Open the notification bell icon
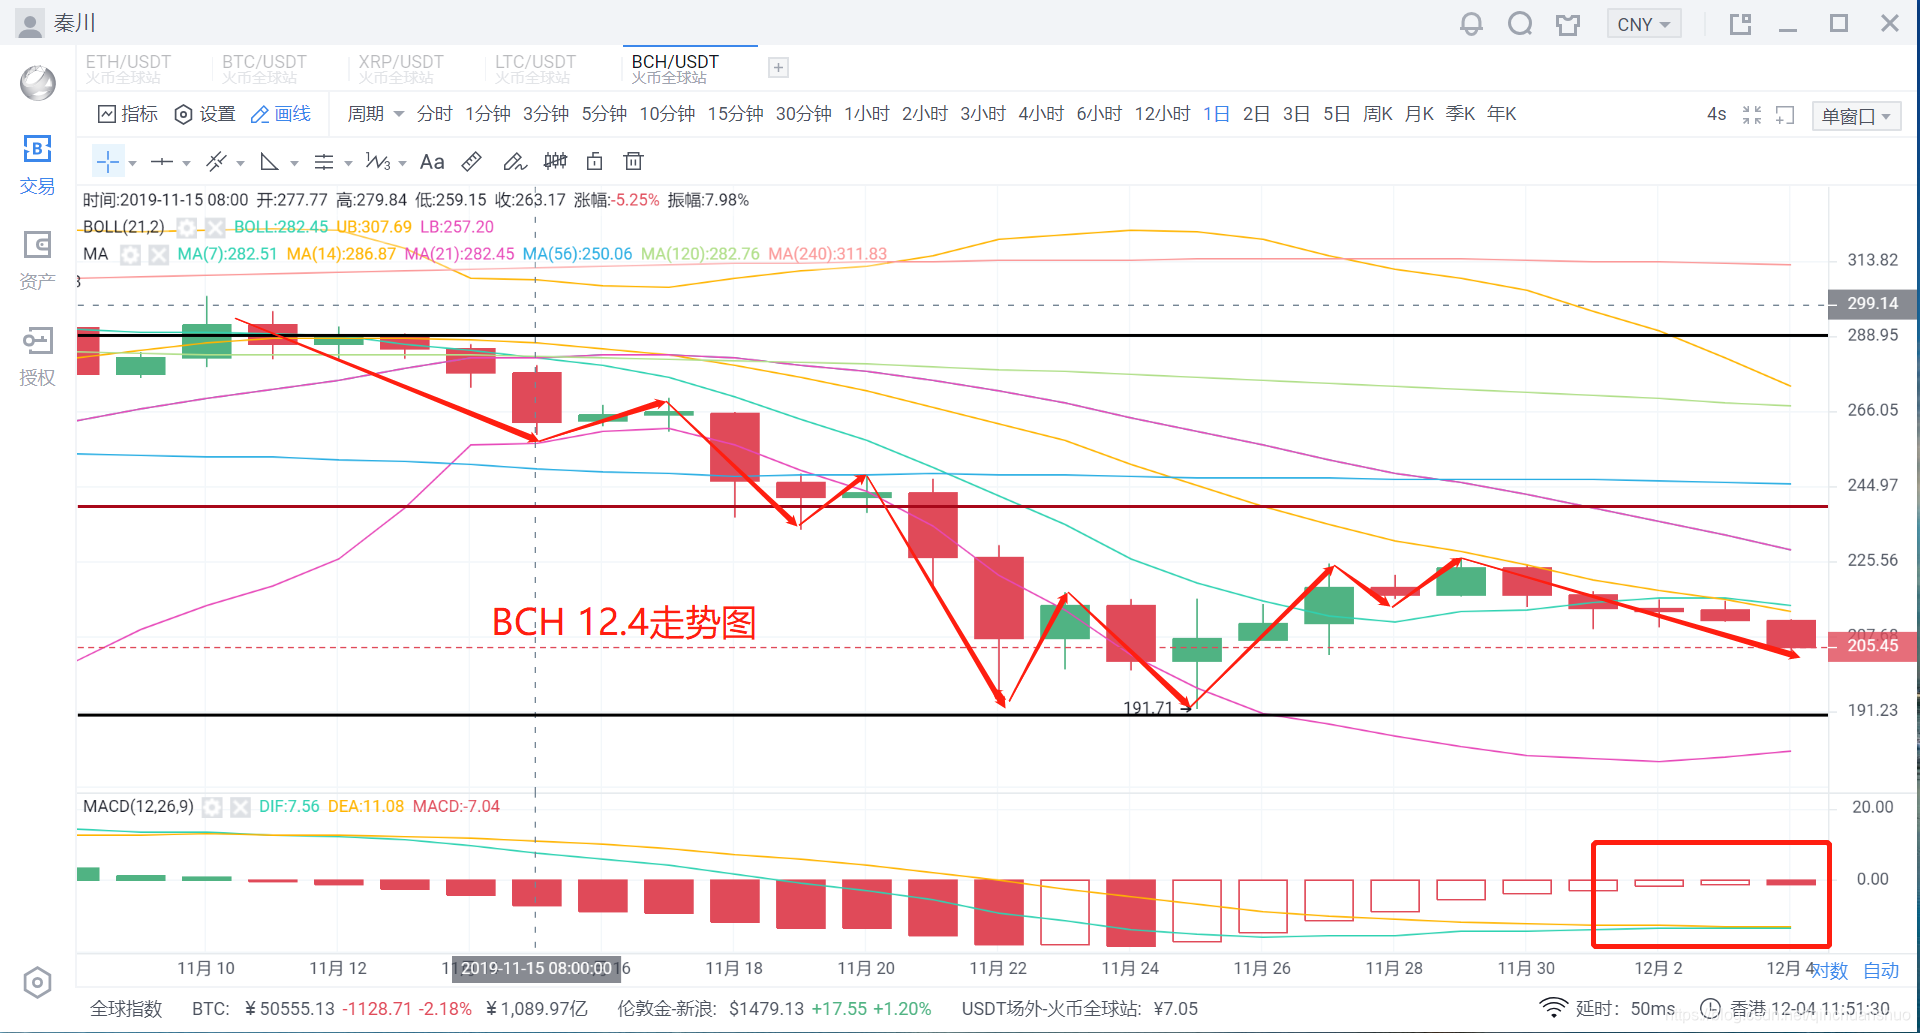The width and height of the screenshot is (1920, 1033). click(x=1471, y=24)
